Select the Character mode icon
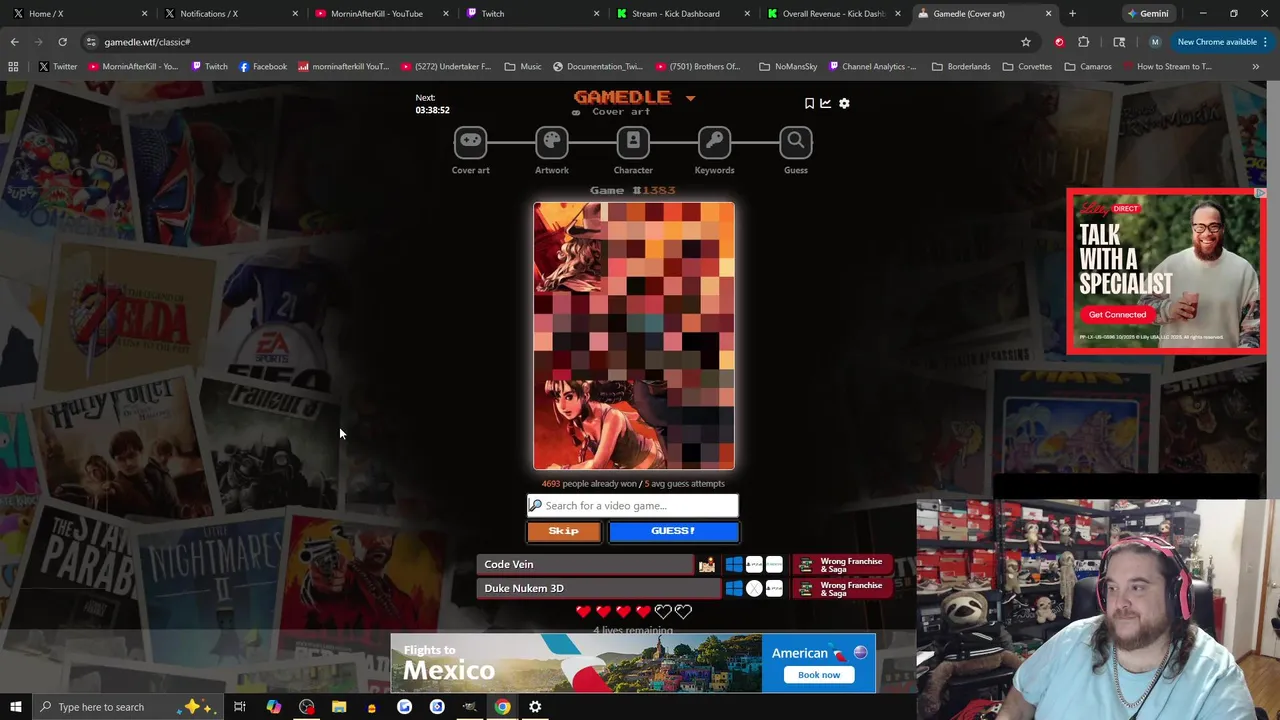 633,143
